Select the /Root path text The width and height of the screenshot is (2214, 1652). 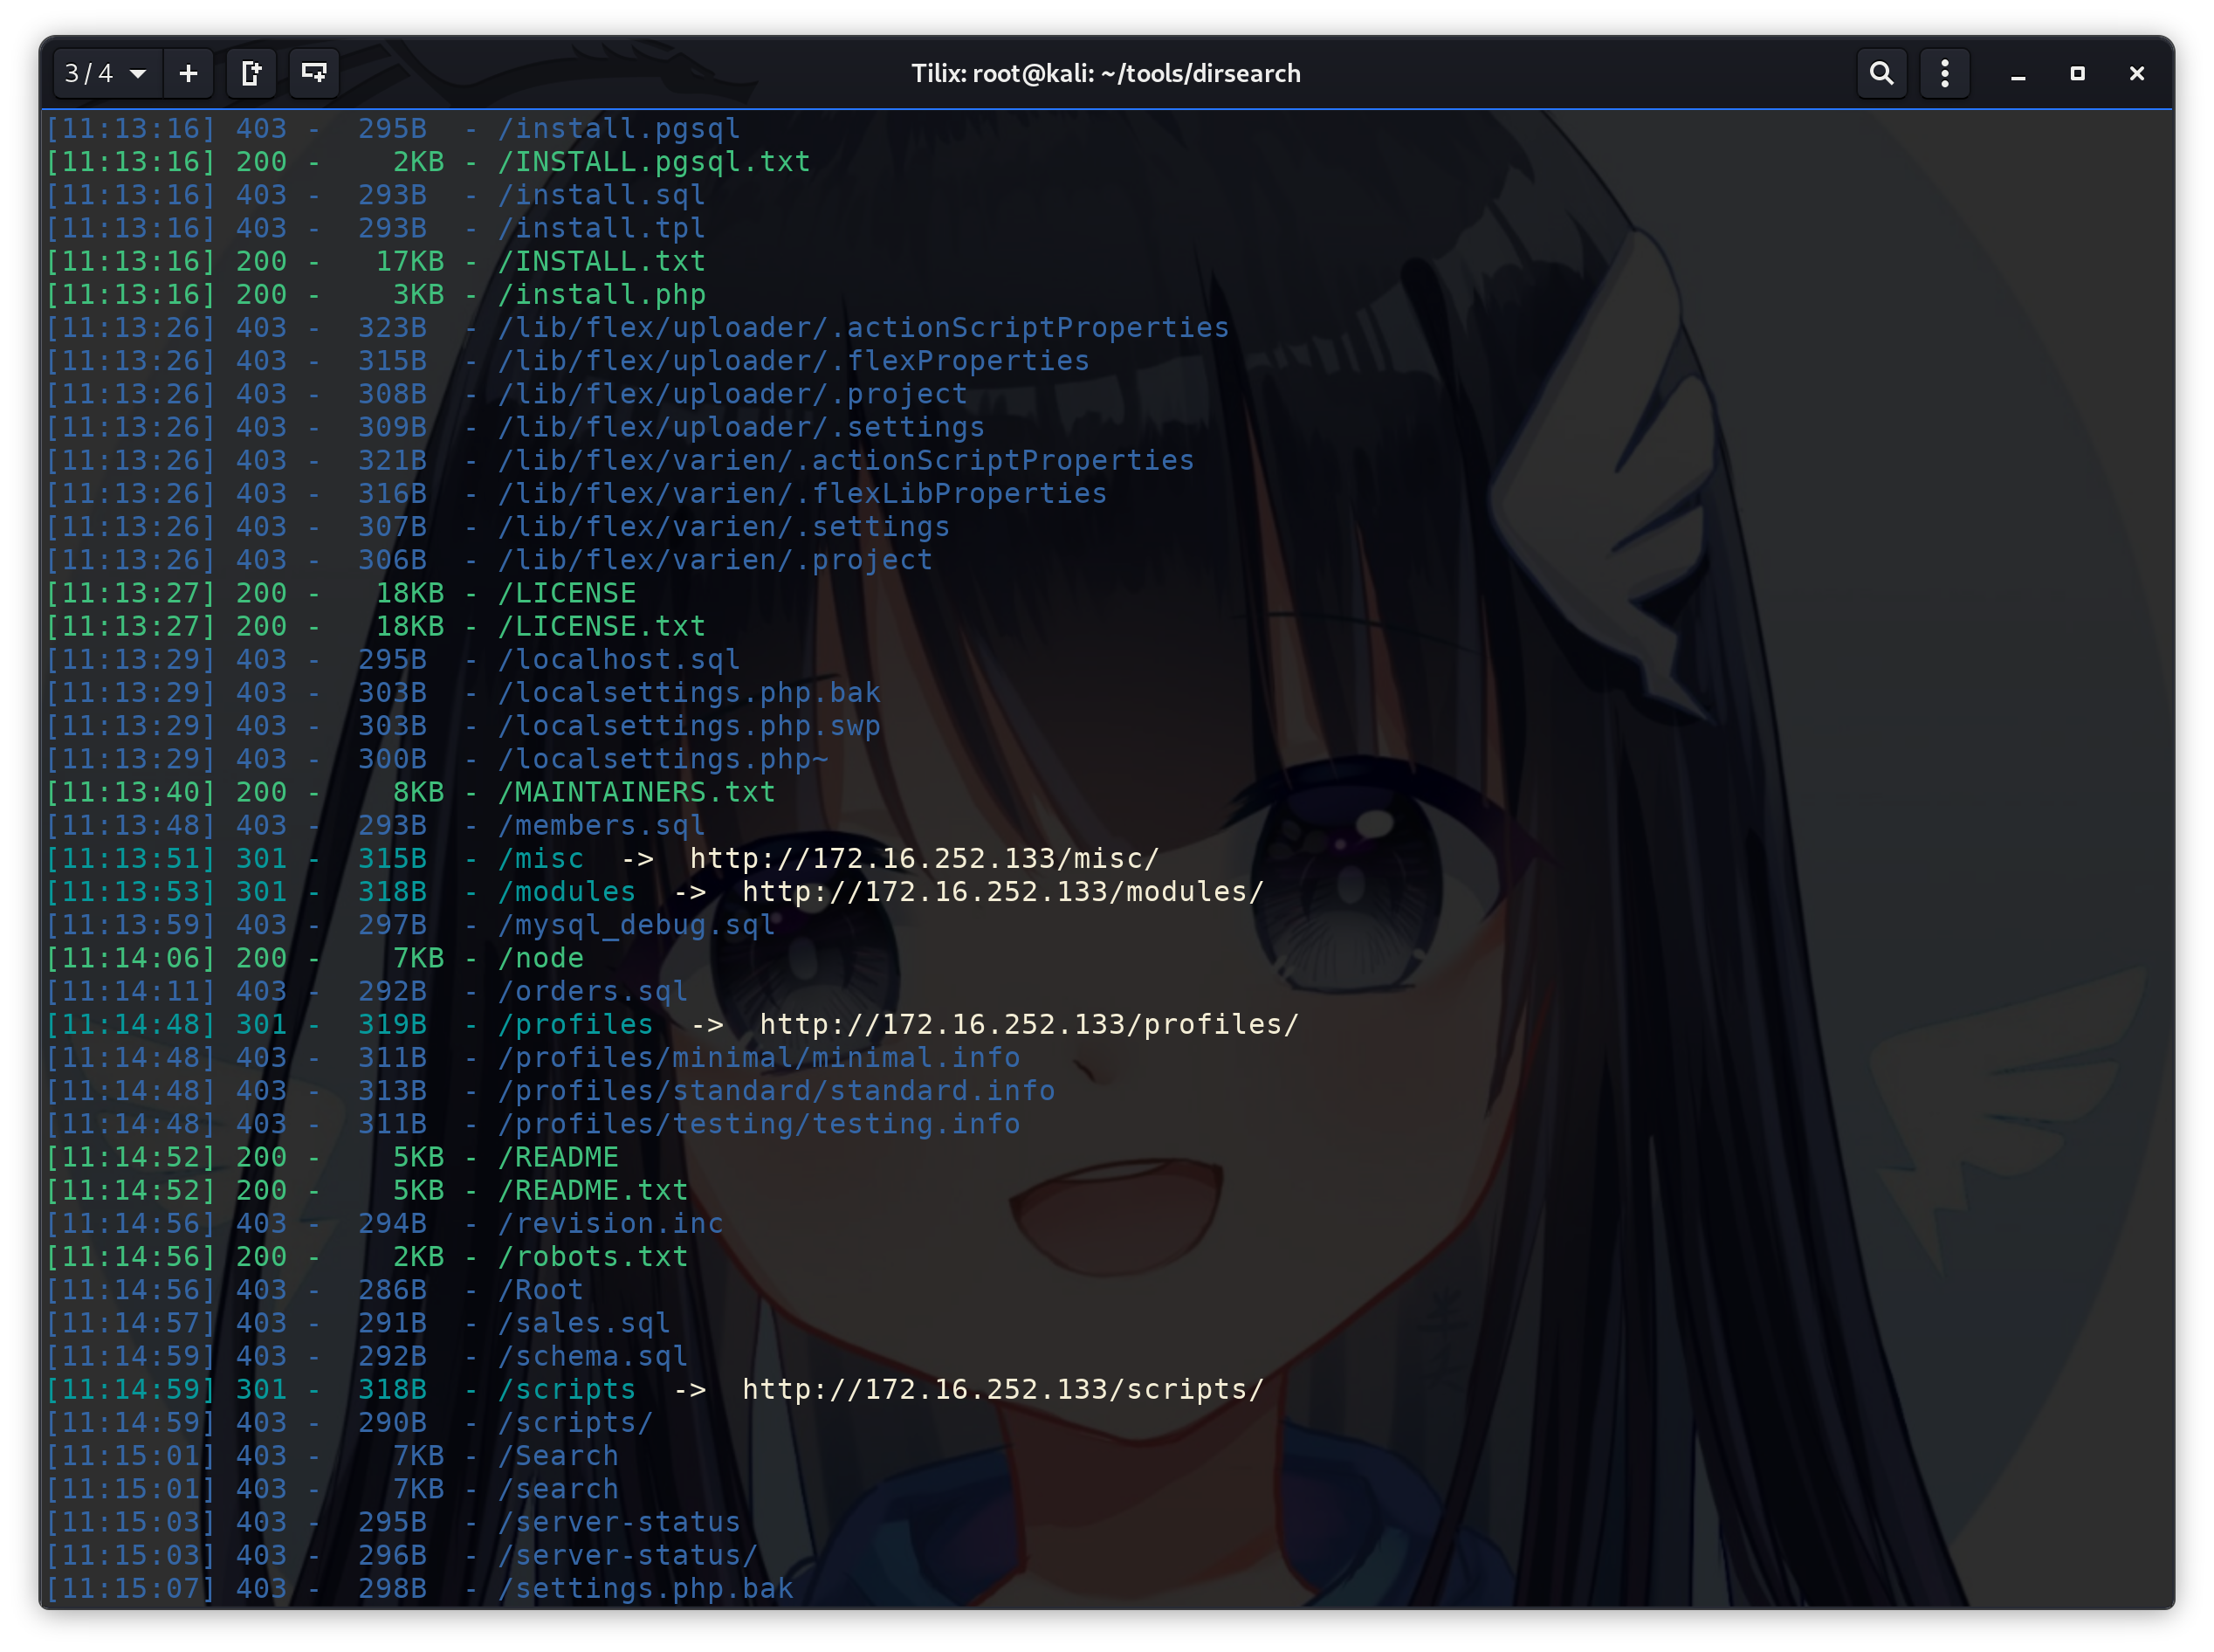point(540,1289)
